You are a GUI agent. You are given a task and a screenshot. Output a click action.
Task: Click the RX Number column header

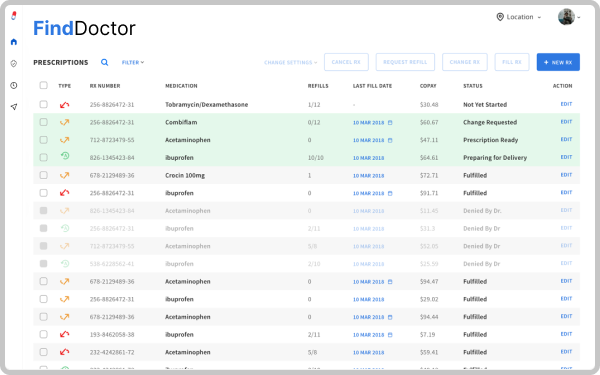tap(105, 86)
